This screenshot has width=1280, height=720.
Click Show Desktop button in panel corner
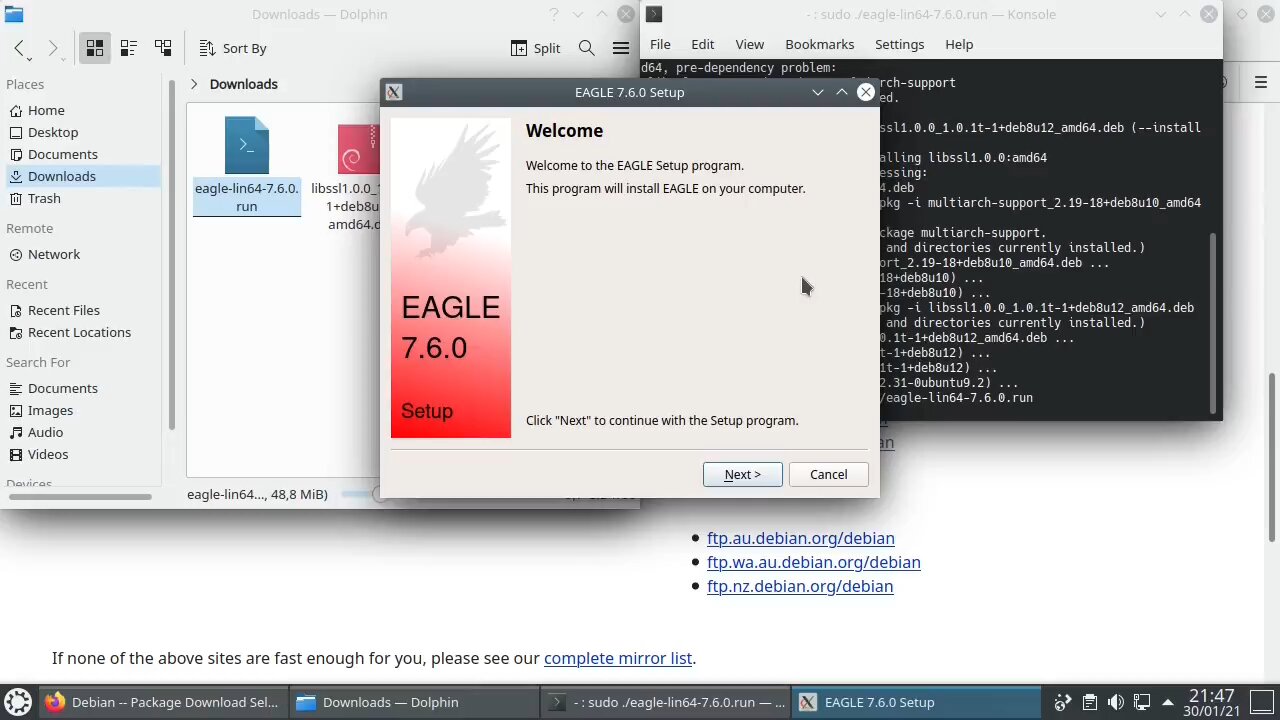pos(1262,702)
